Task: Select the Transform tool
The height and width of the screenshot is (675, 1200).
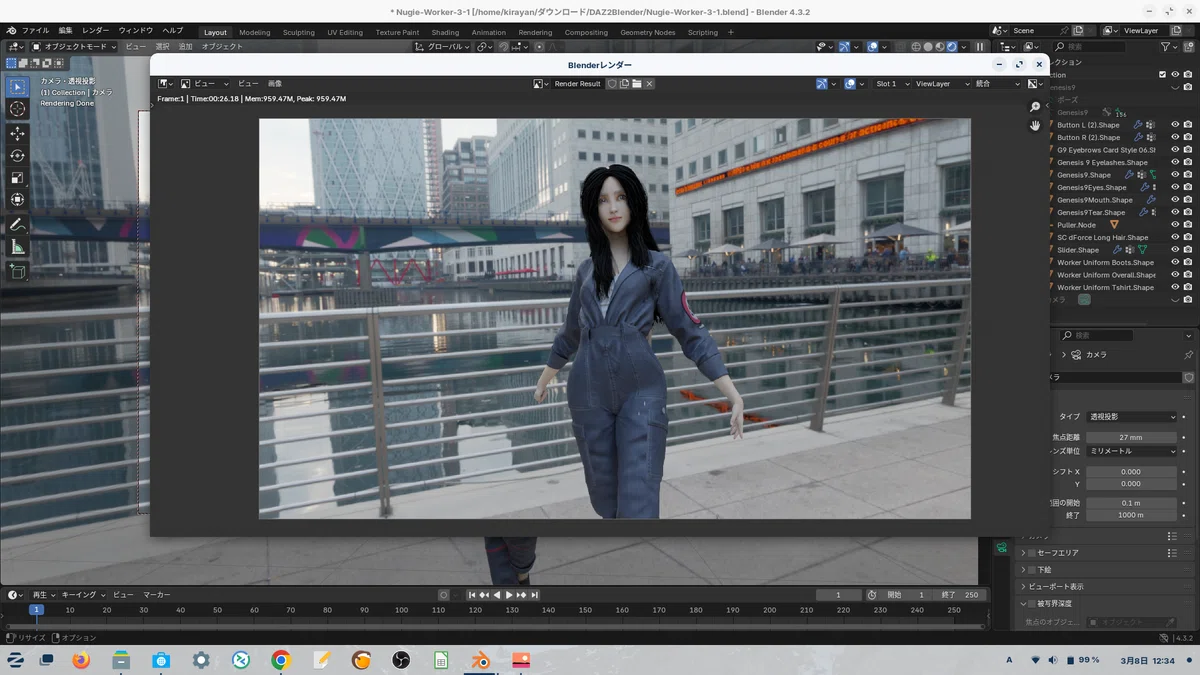Action: pyautogui.click(x=18, y=199)
